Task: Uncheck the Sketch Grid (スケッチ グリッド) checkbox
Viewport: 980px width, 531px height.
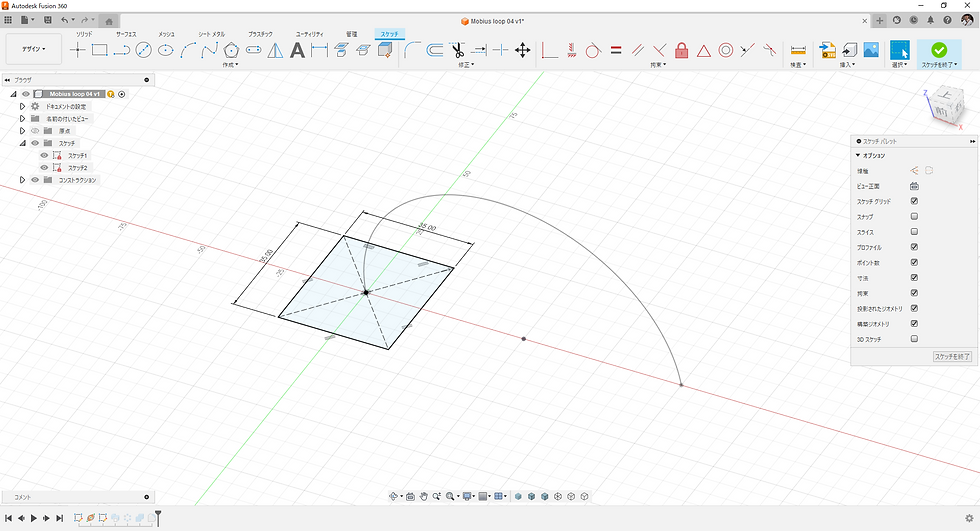Action: [914, 201]
